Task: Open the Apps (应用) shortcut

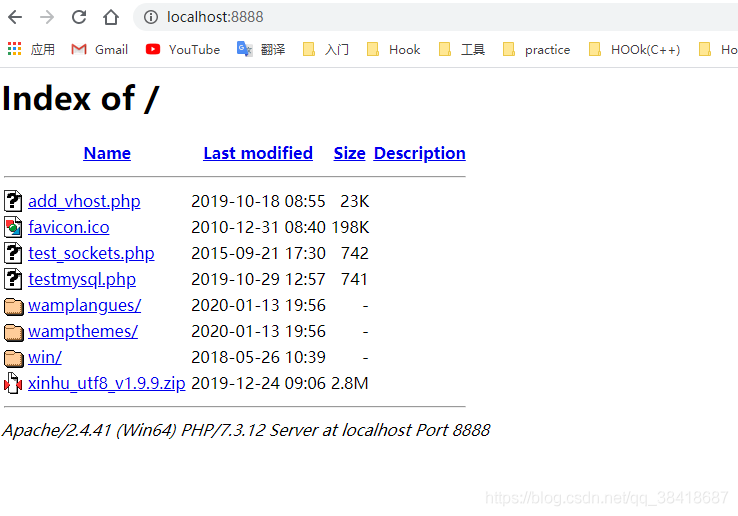Action: click(x=31, y=49)
